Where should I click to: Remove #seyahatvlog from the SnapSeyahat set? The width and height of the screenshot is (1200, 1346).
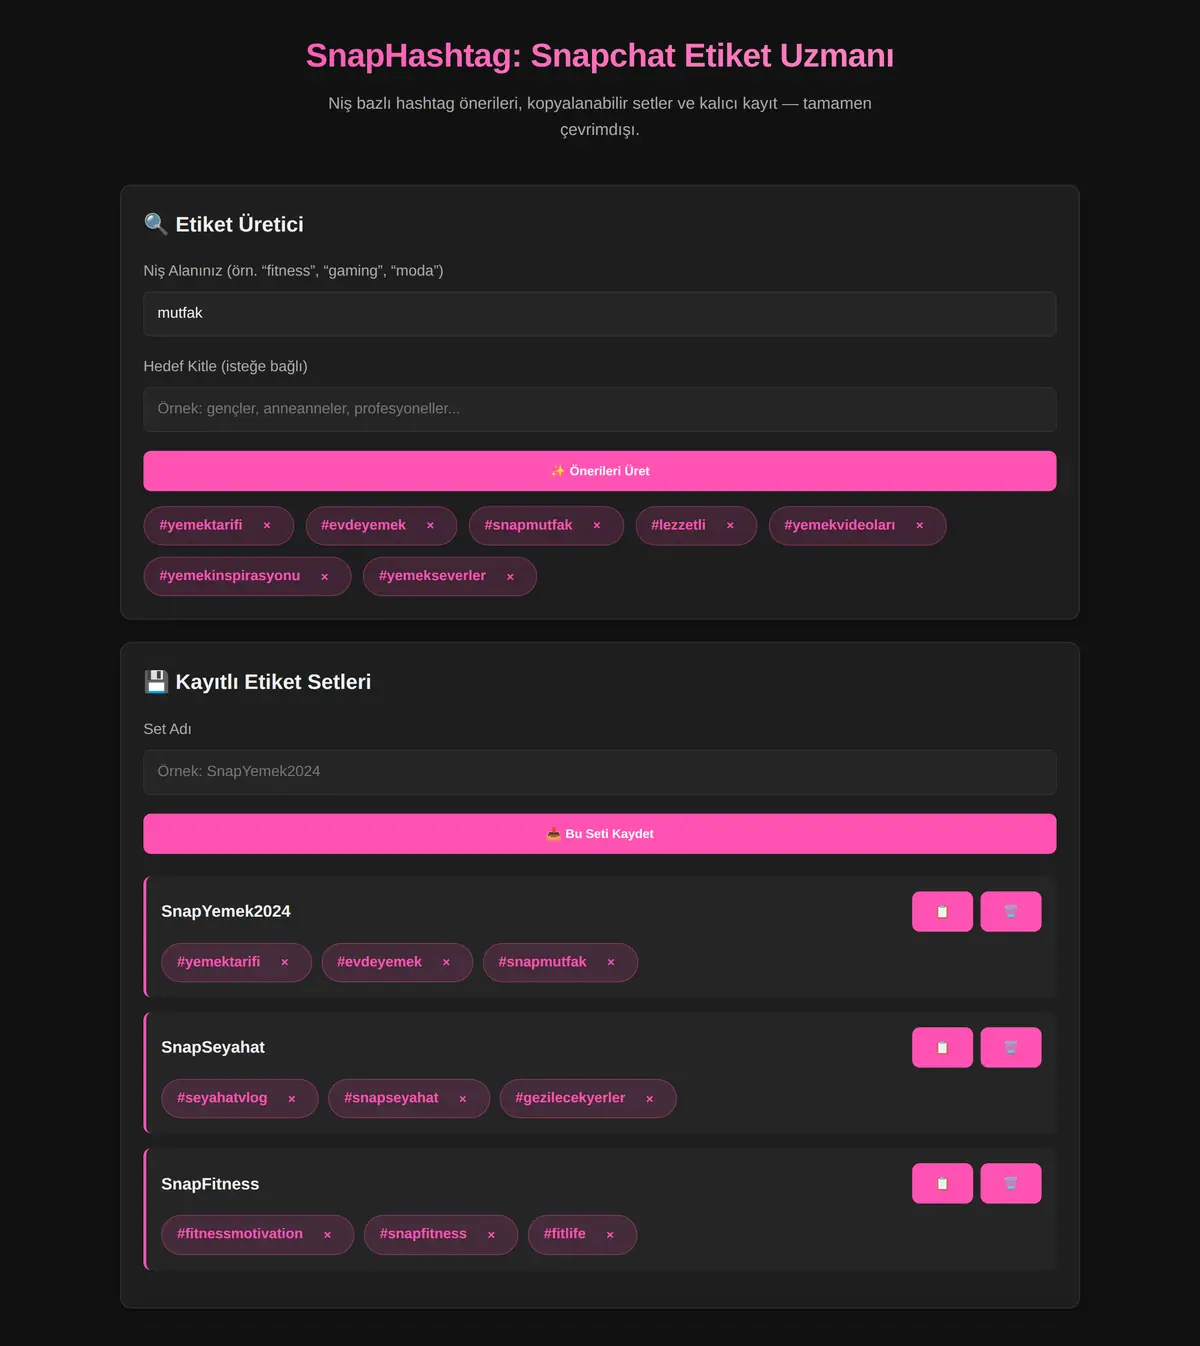pyautogui.click(x=292, y=1099)
